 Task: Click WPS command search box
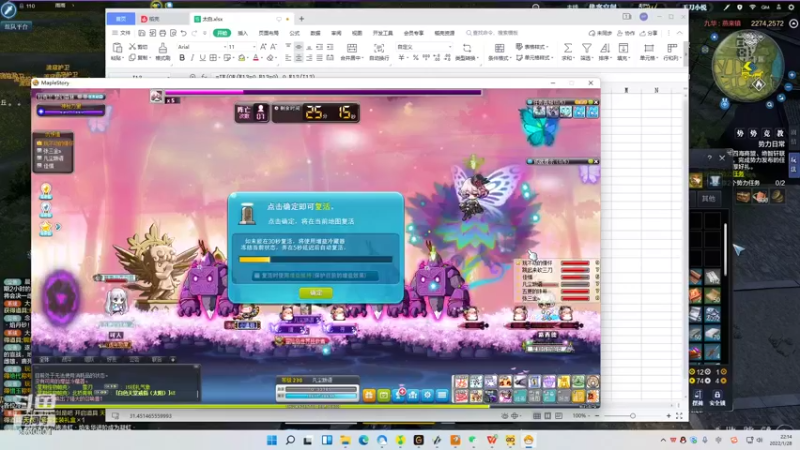[x=493, y=33]
